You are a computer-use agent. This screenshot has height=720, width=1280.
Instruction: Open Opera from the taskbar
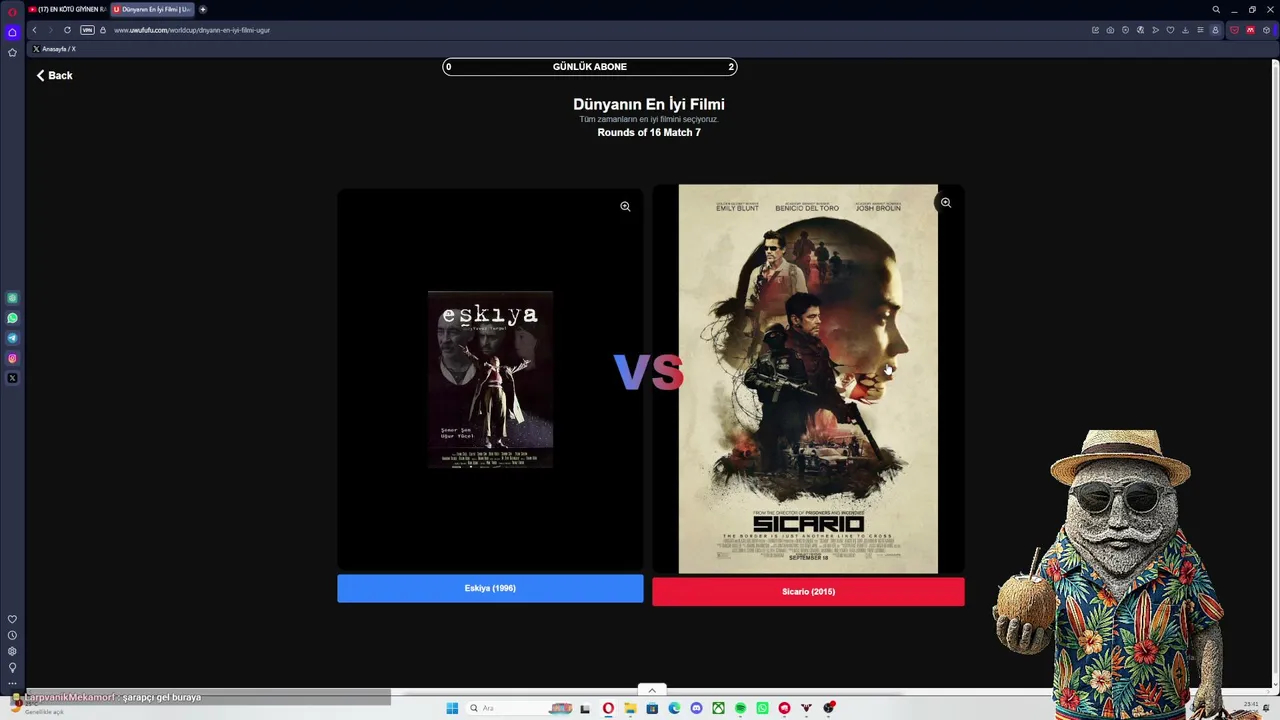608,708
